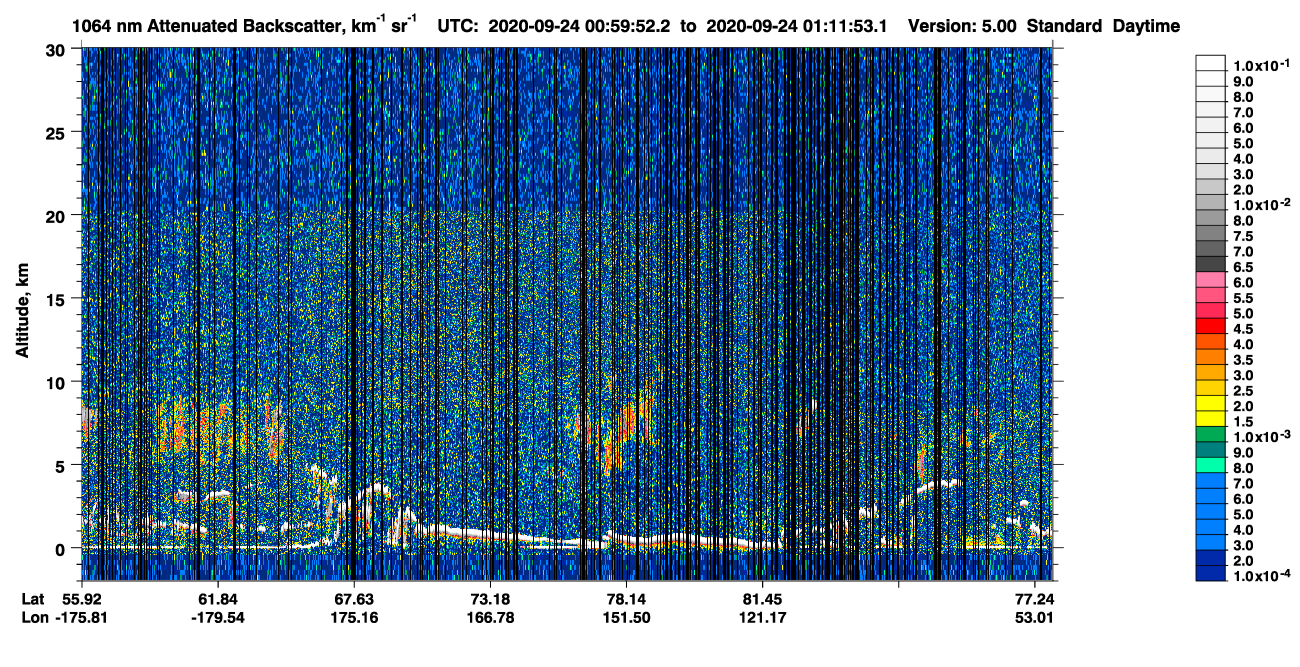Click the 4.5 colorbar label
The width and height of the screenshot is (1300, 667).
(1244, 328)
